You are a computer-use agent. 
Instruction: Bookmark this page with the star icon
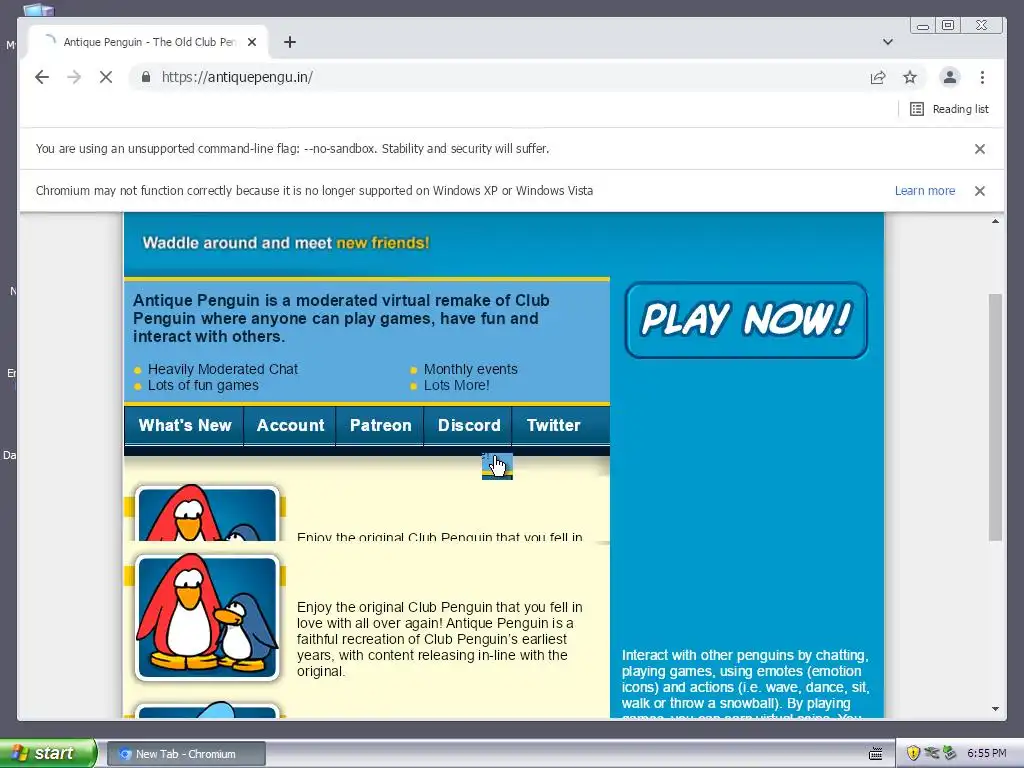(910, 77)
